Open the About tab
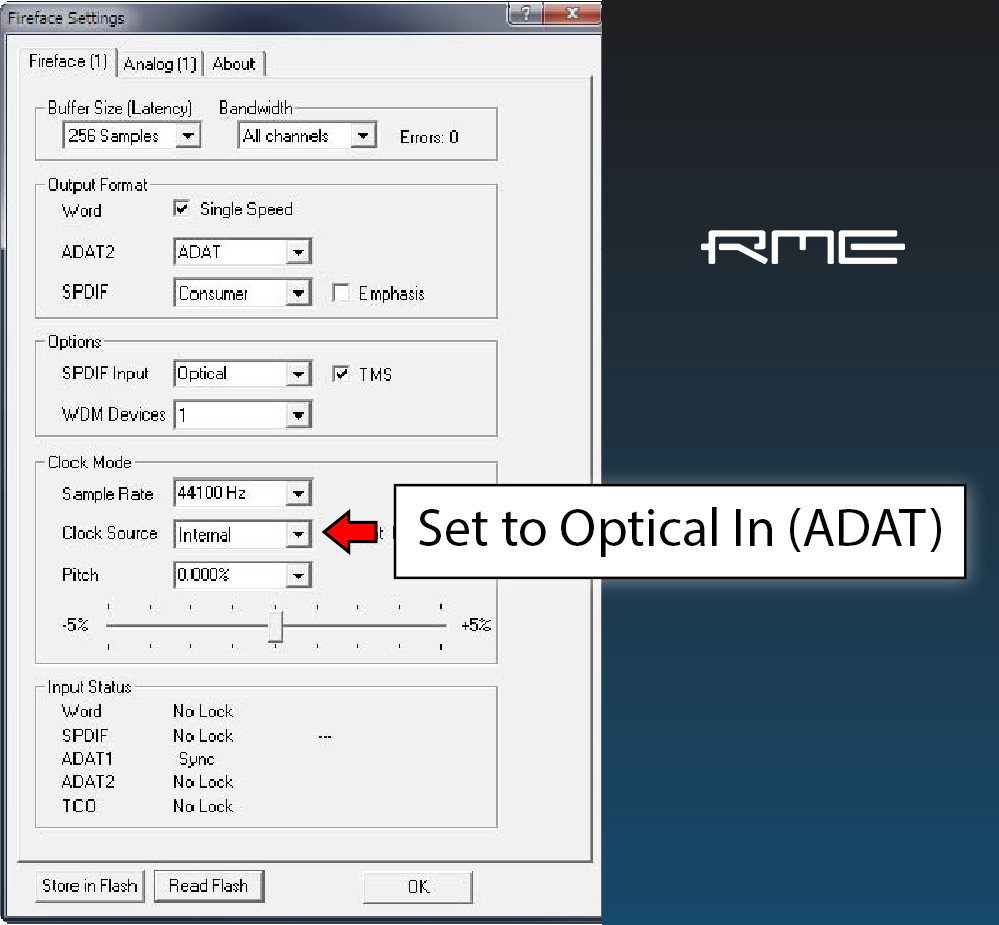Viewport: 999px width, 925px height. tap(234, 64)
